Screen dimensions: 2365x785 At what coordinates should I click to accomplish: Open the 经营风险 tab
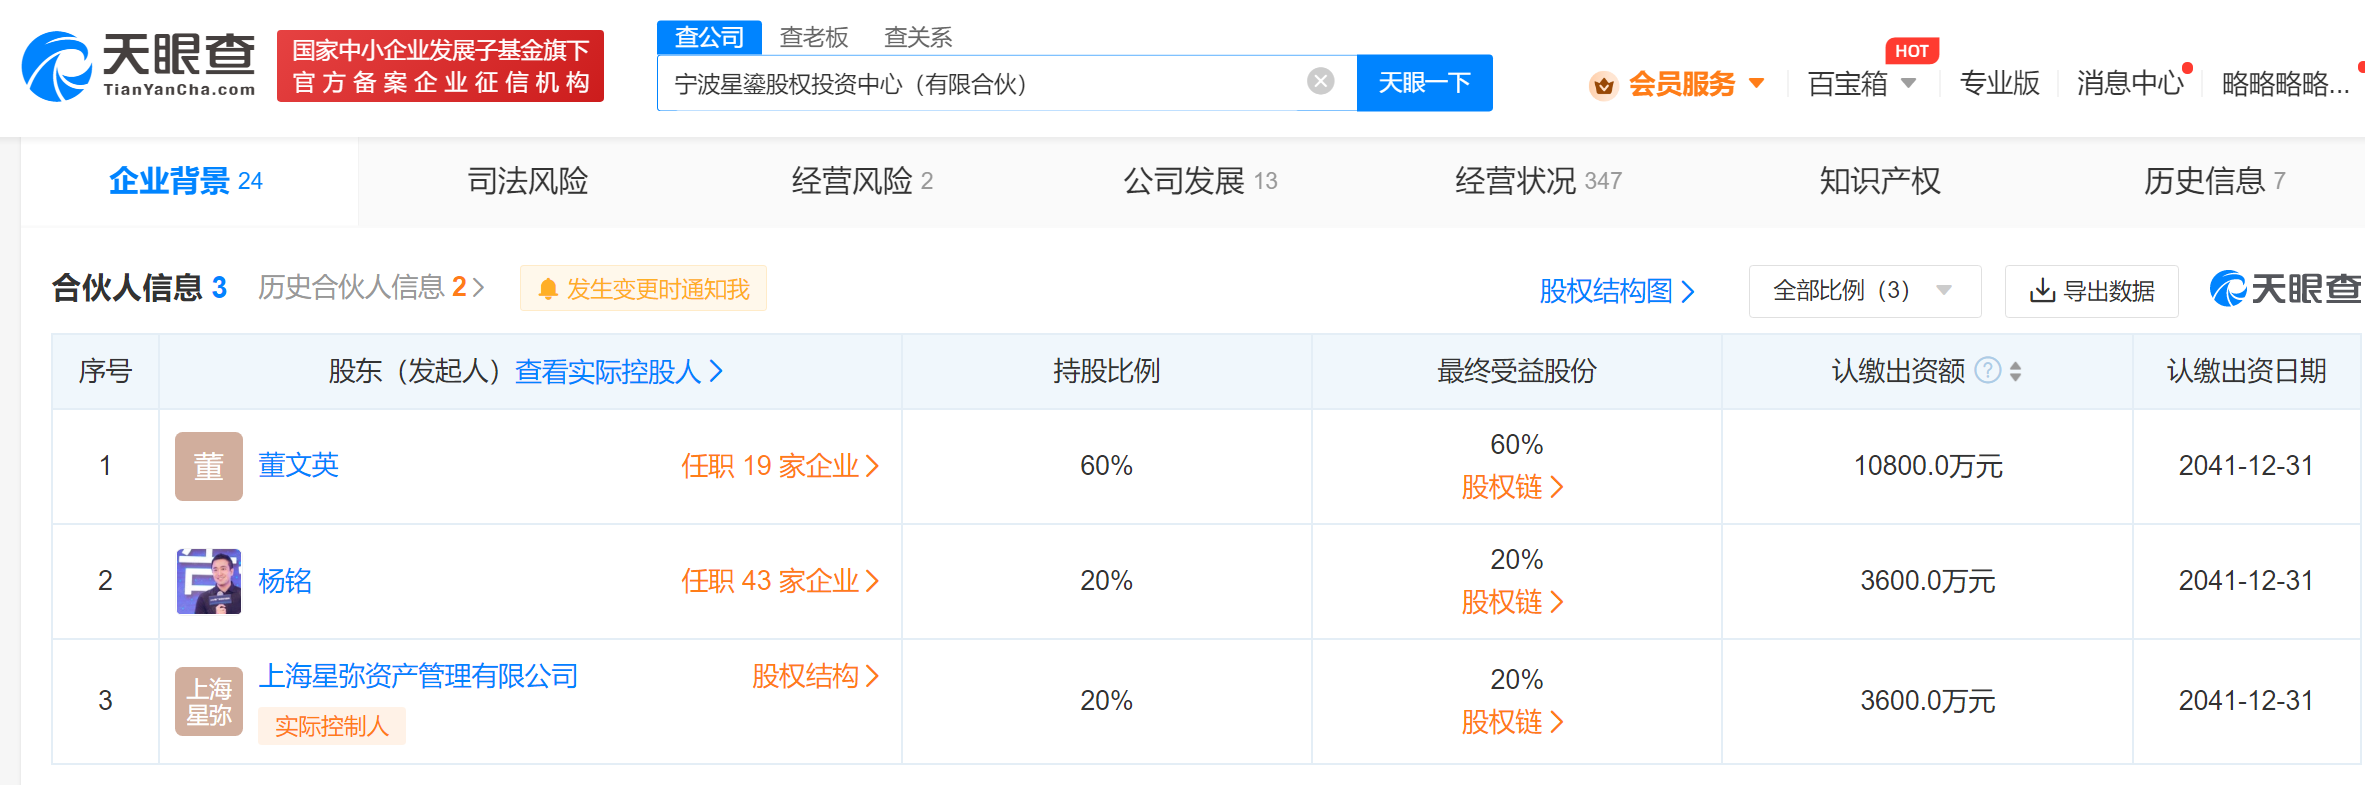[861, 181]
